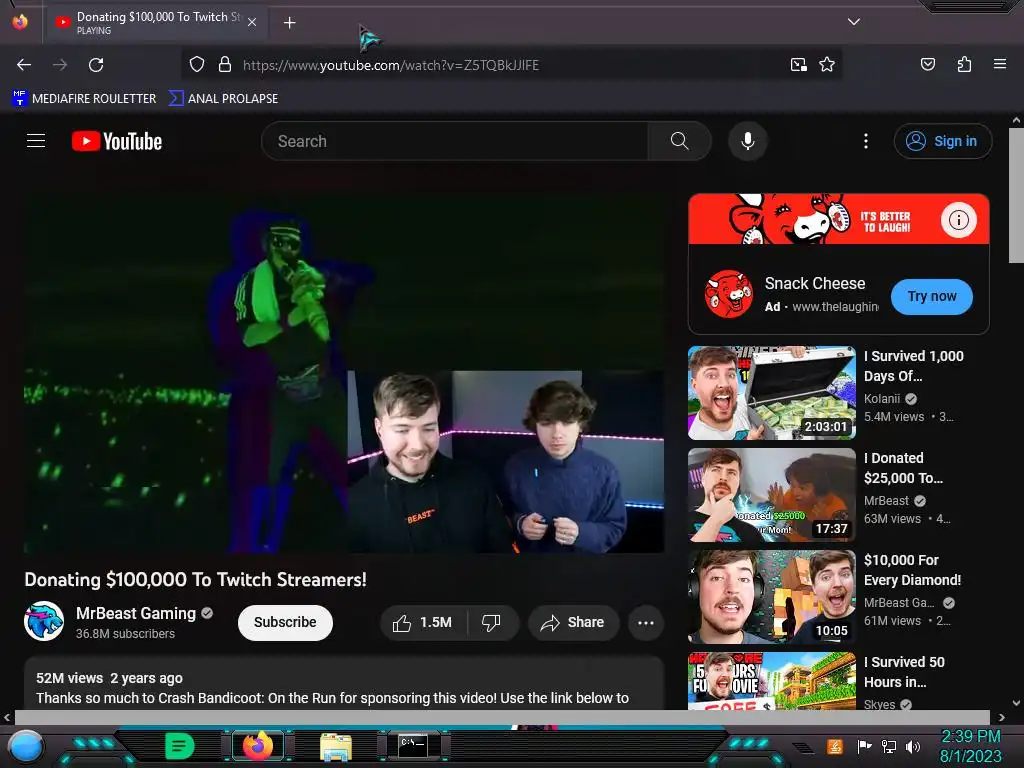Click the video player area
Screen dimensions: 1024x768
pos(344,373)
